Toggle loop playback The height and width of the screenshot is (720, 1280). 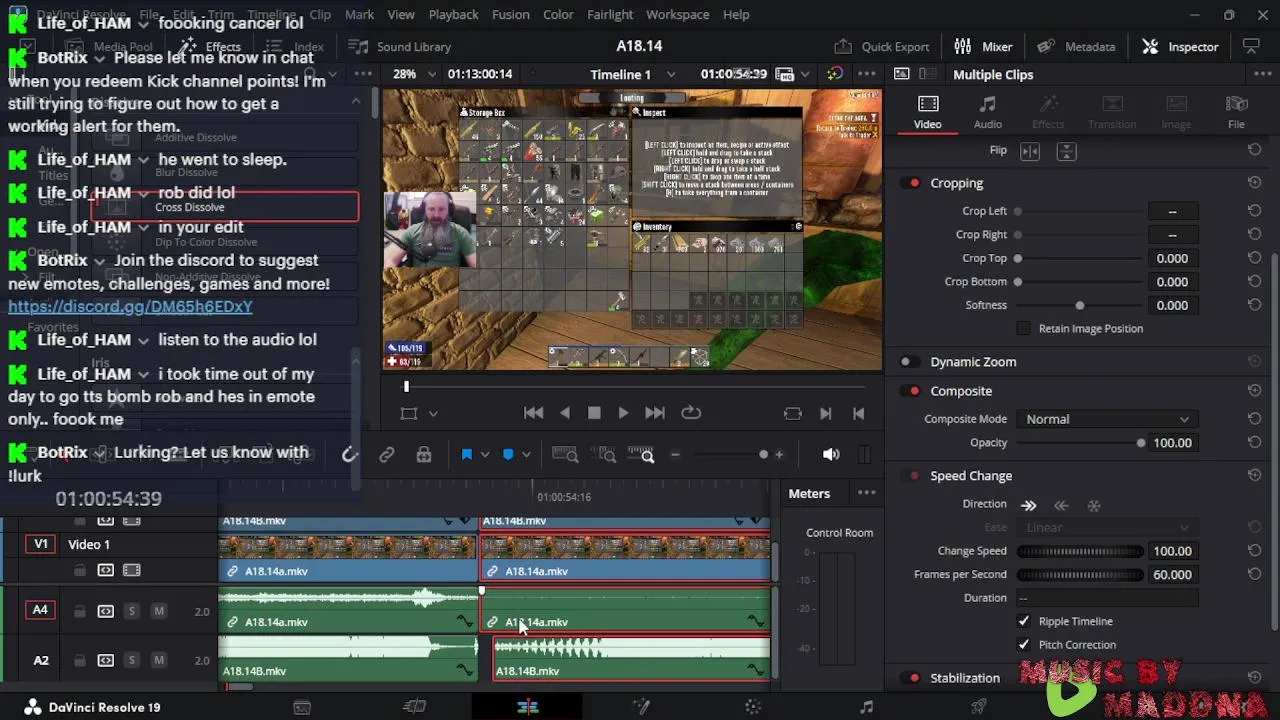pyautogui.click(x=691, y=413)
